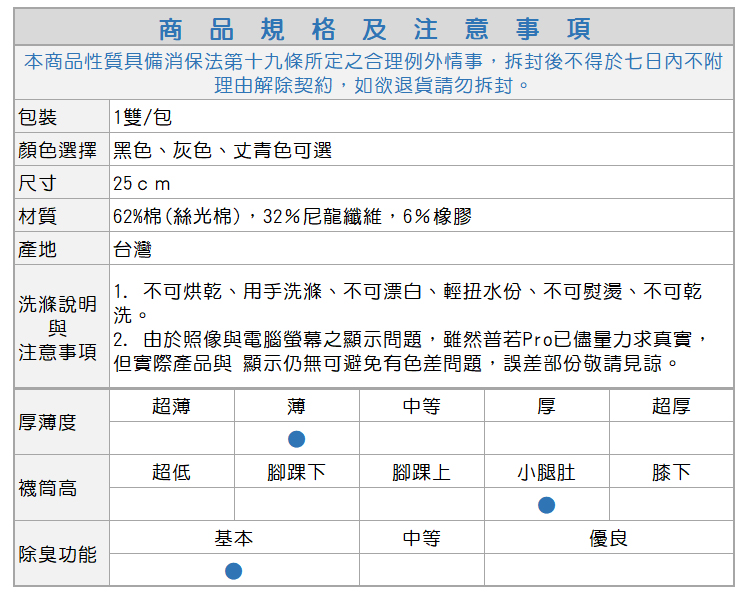
Task: Click the 超薄 thickness column header
Action: (x=171, y=406)
